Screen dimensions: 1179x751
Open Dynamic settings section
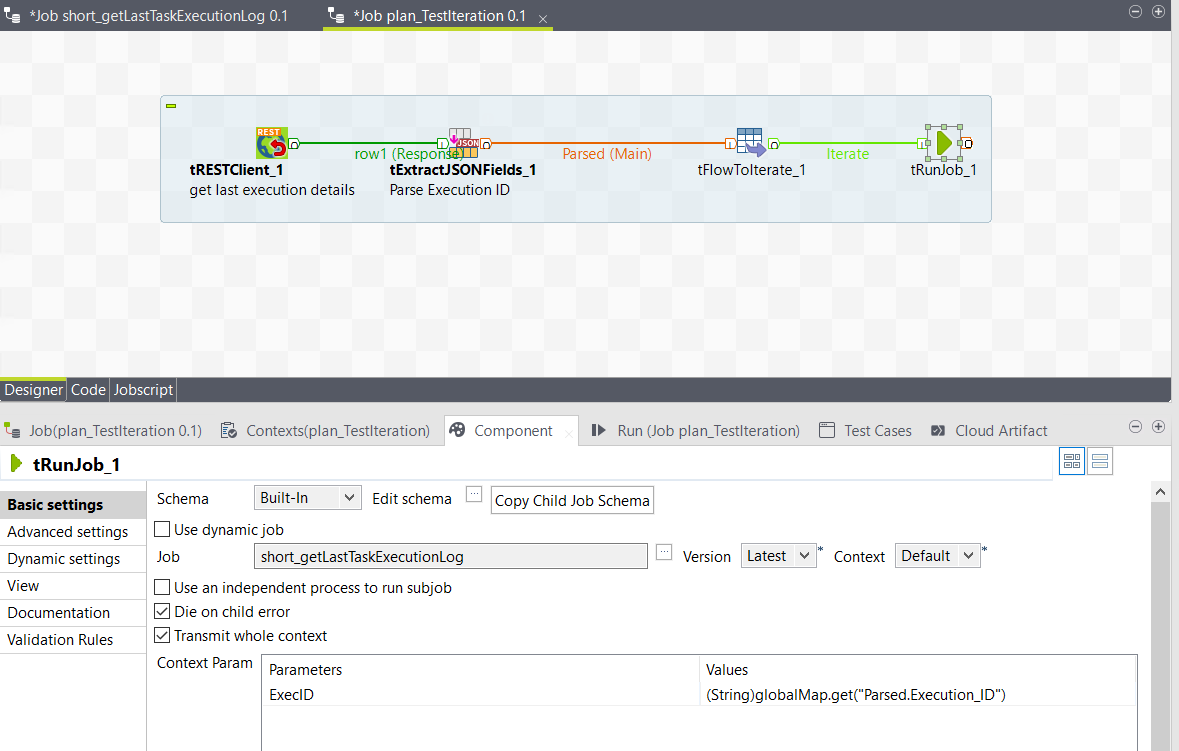[73, 559]
